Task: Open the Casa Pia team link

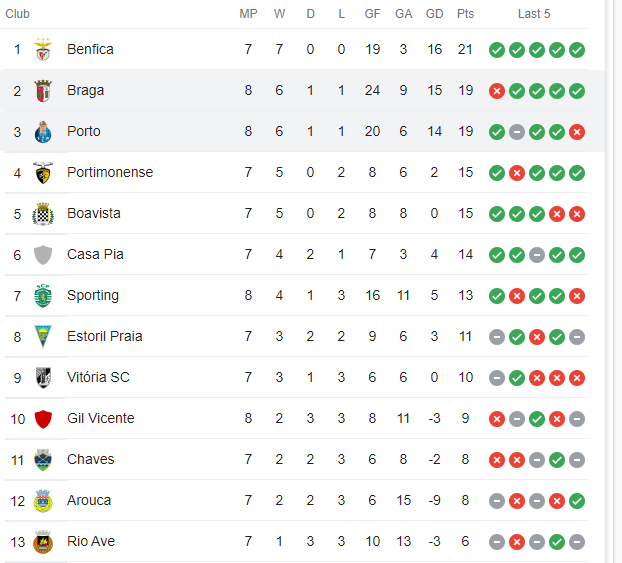Action: (95, 254)
